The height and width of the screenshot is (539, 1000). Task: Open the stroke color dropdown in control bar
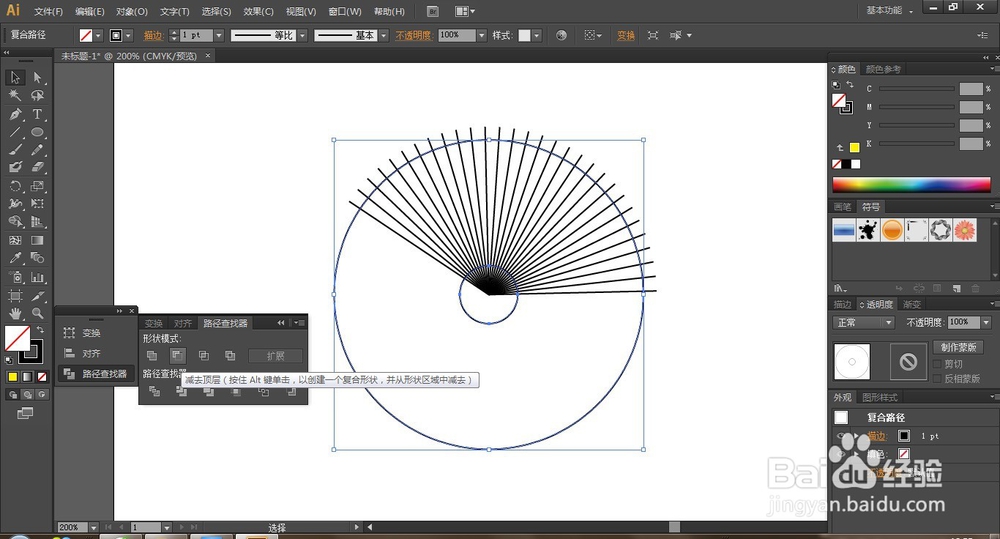[x=129, y=36]
